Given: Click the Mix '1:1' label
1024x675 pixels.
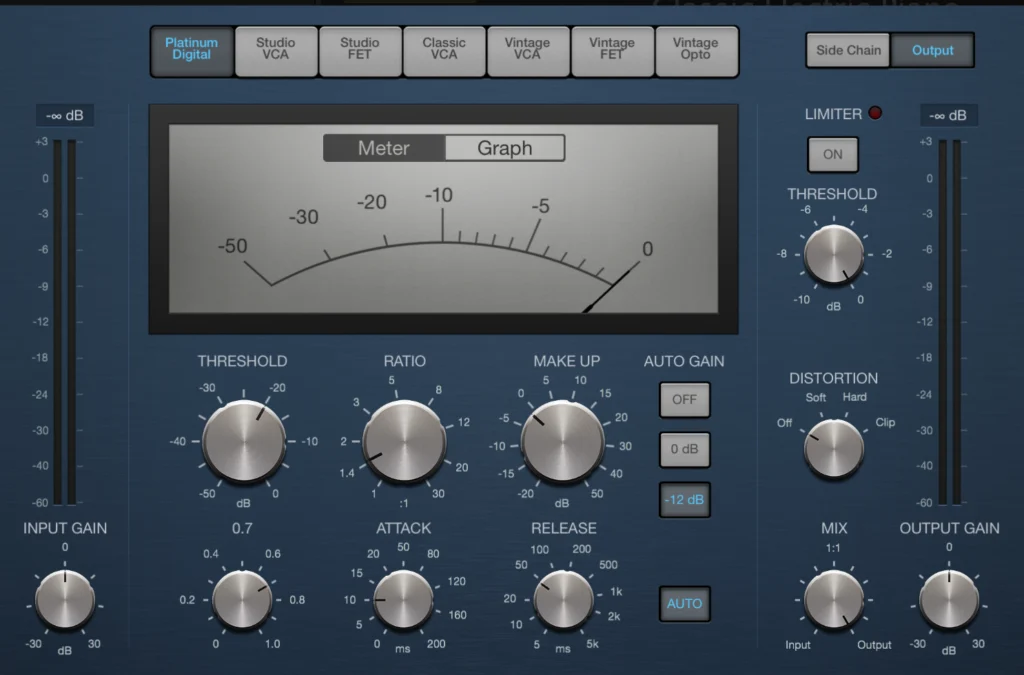Looking at the screenshot, I should (833, 548).
